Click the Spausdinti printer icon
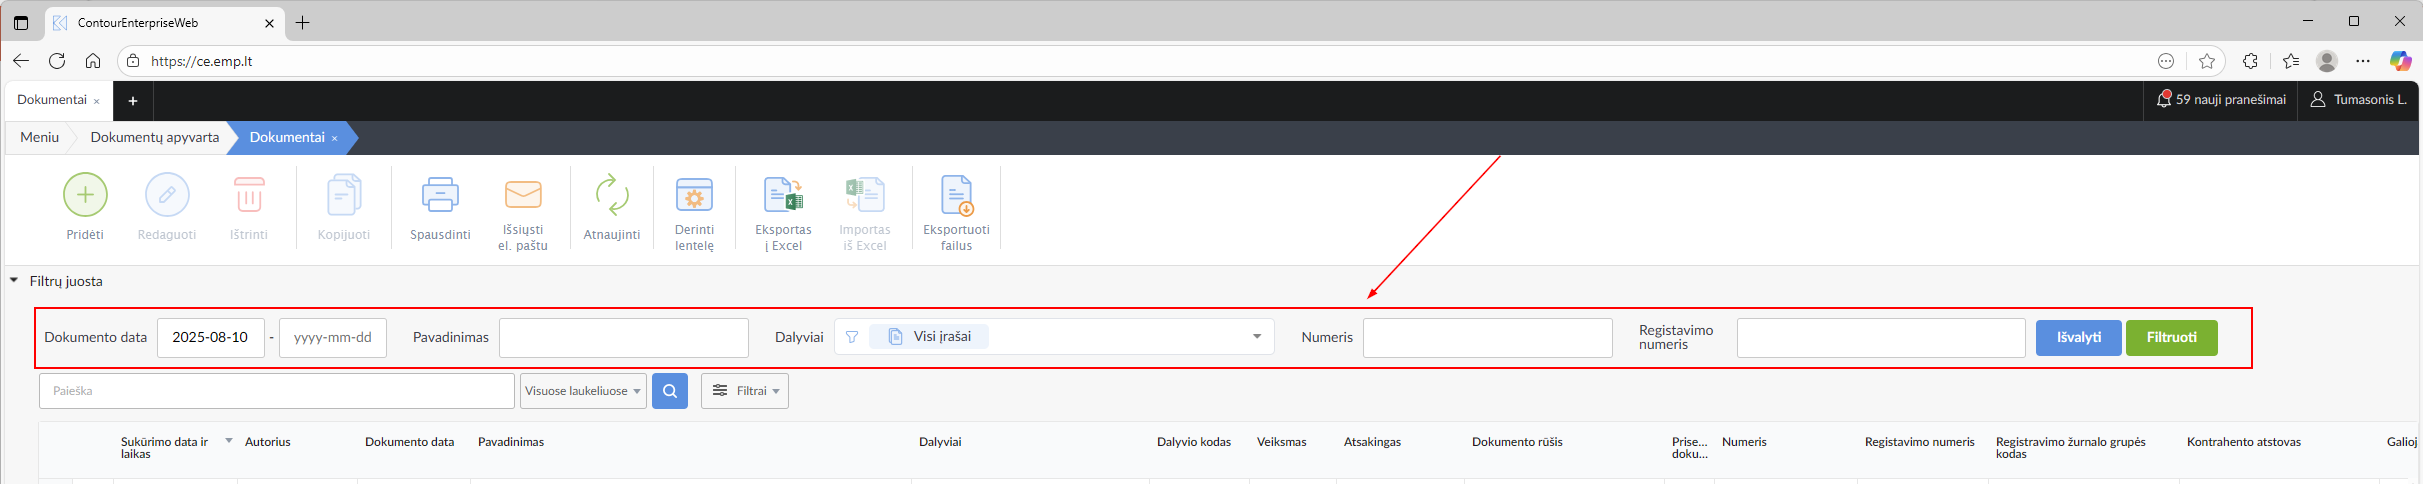 tap(440, 195)
